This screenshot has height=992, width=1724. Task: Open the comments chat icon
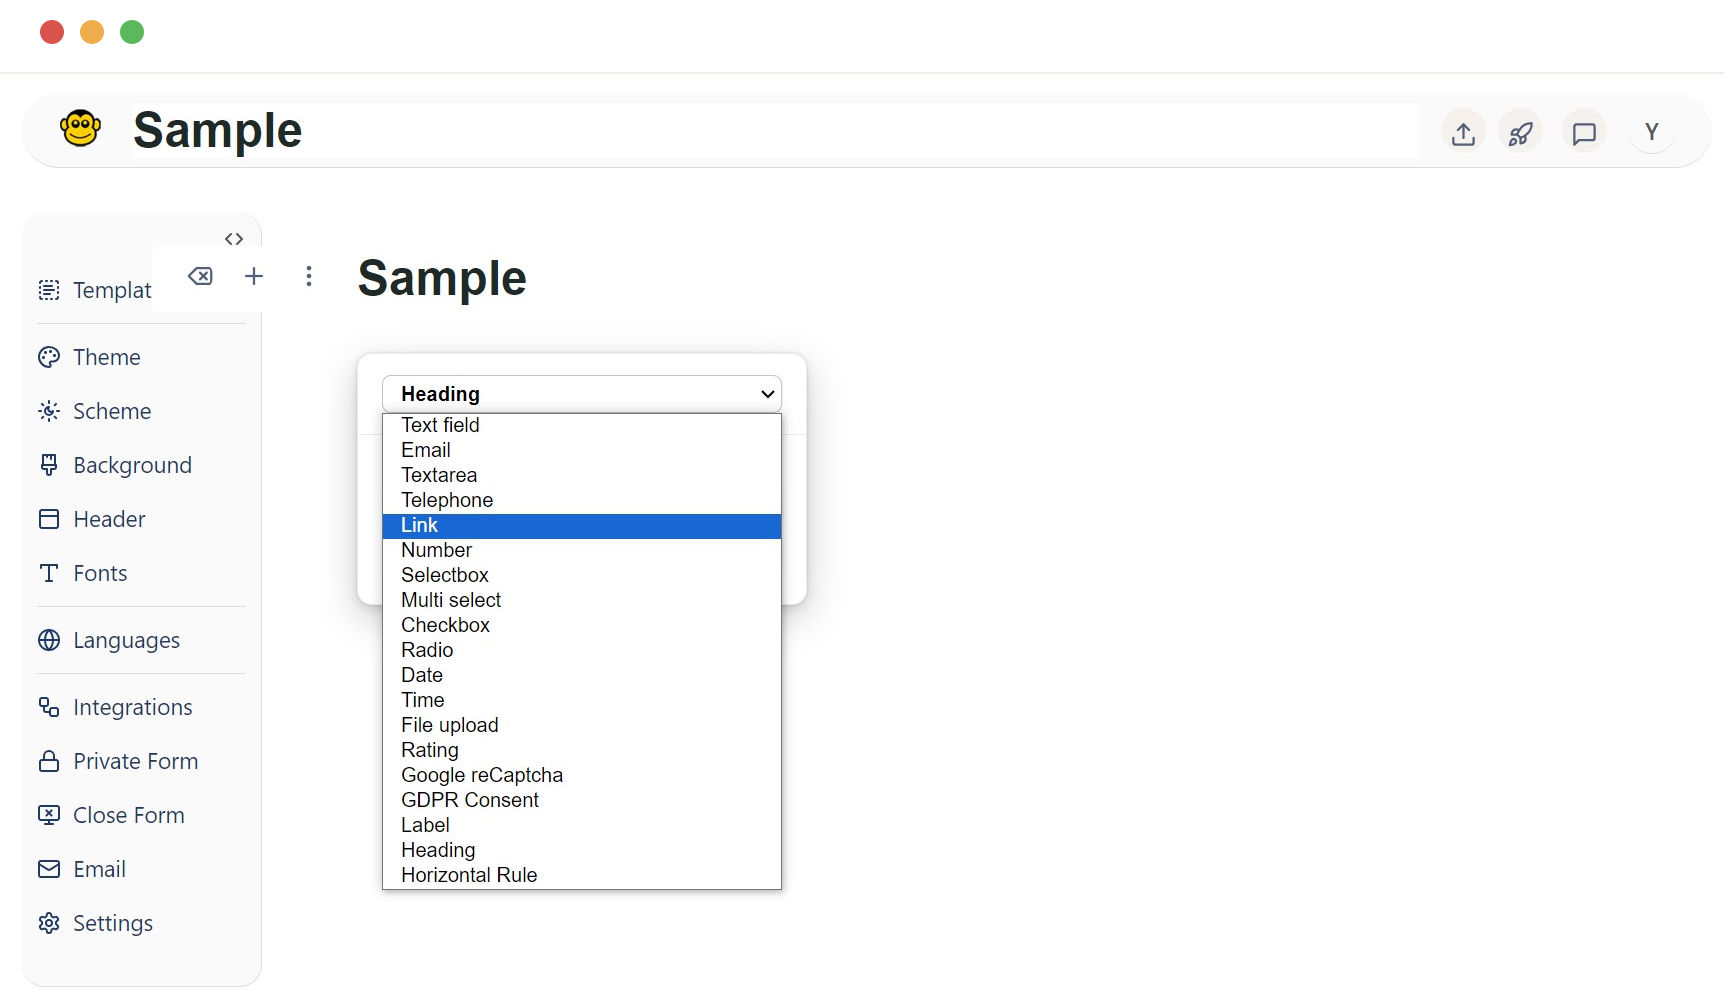(x=1584, y=132)
